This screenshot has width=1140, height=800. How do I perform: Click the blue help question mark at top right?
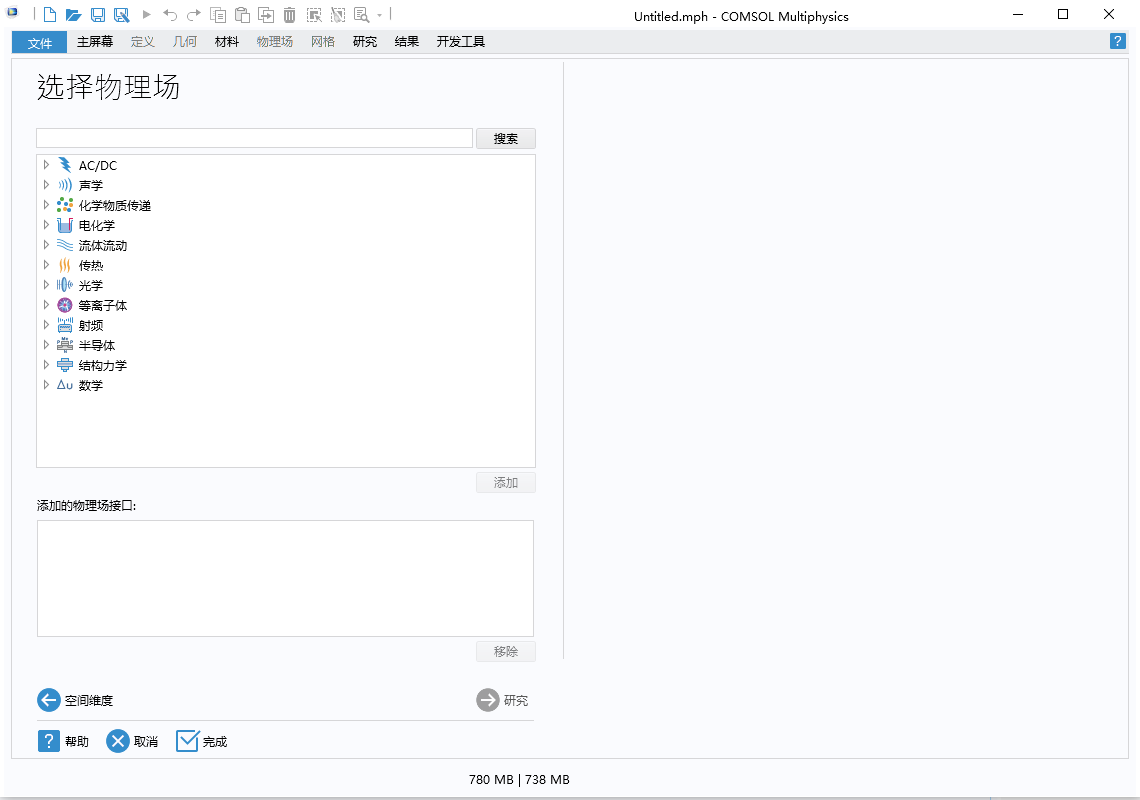1117,41
